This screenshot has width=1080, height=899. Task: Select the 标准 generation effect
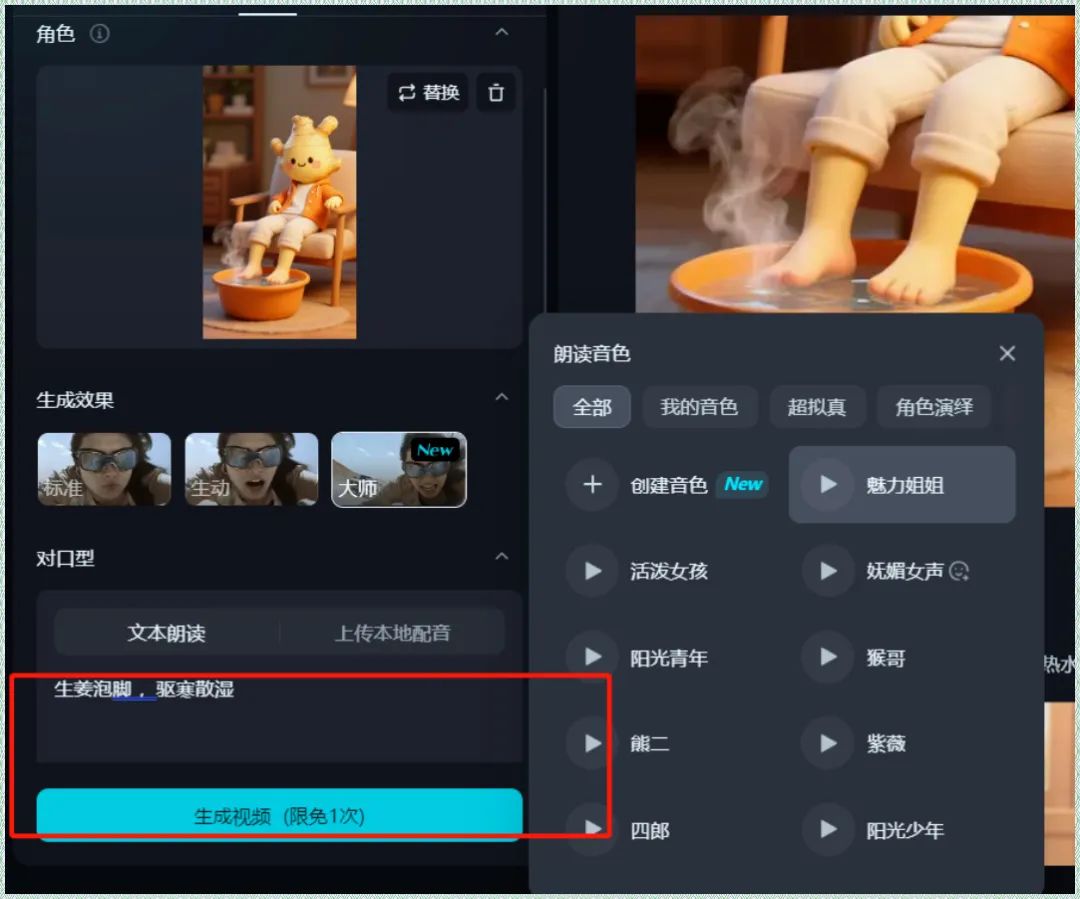[104, 469]
